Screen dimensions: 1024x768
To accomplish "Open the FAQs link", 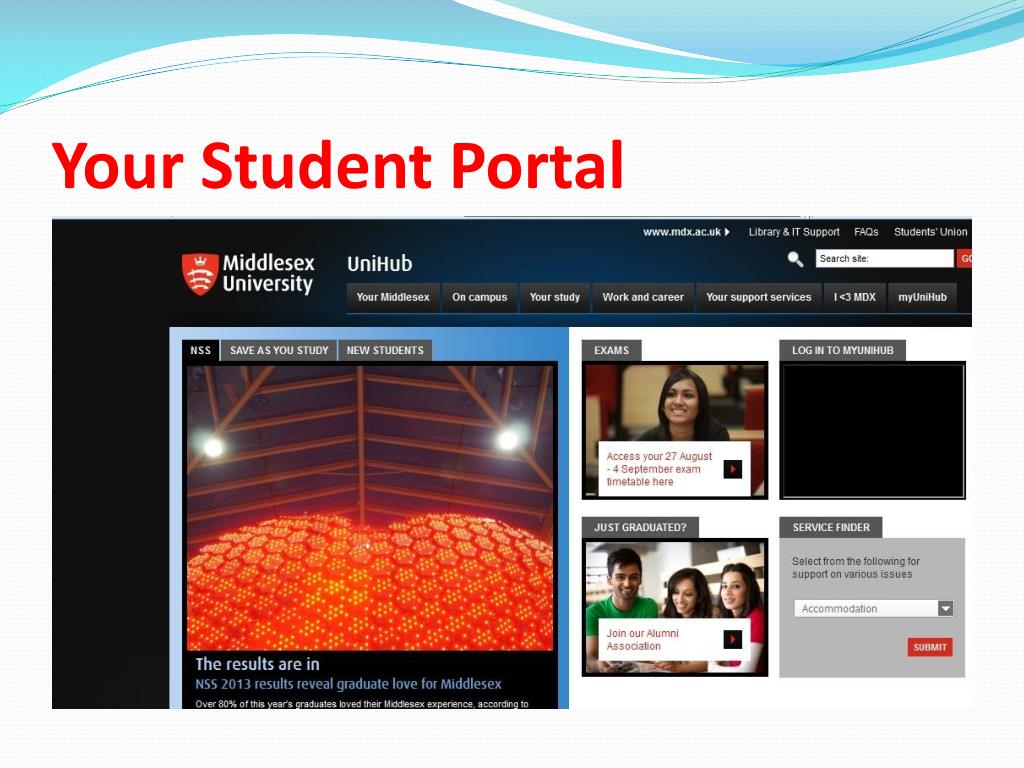I will pyautogui.click(x=866, y=232).
